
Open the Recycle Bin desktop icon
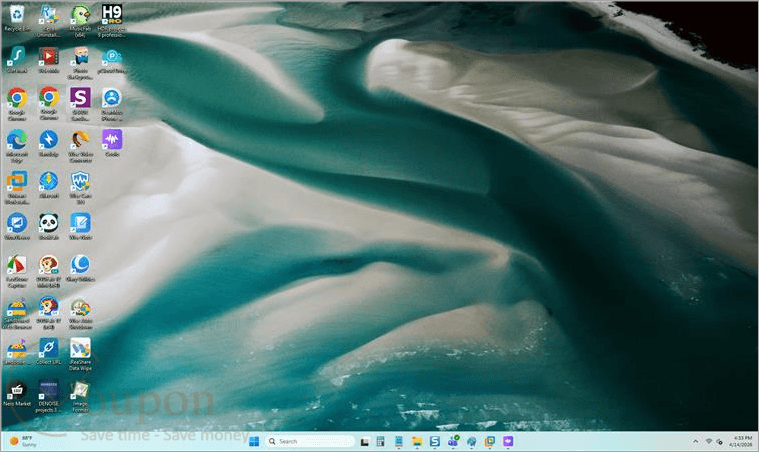17,18
